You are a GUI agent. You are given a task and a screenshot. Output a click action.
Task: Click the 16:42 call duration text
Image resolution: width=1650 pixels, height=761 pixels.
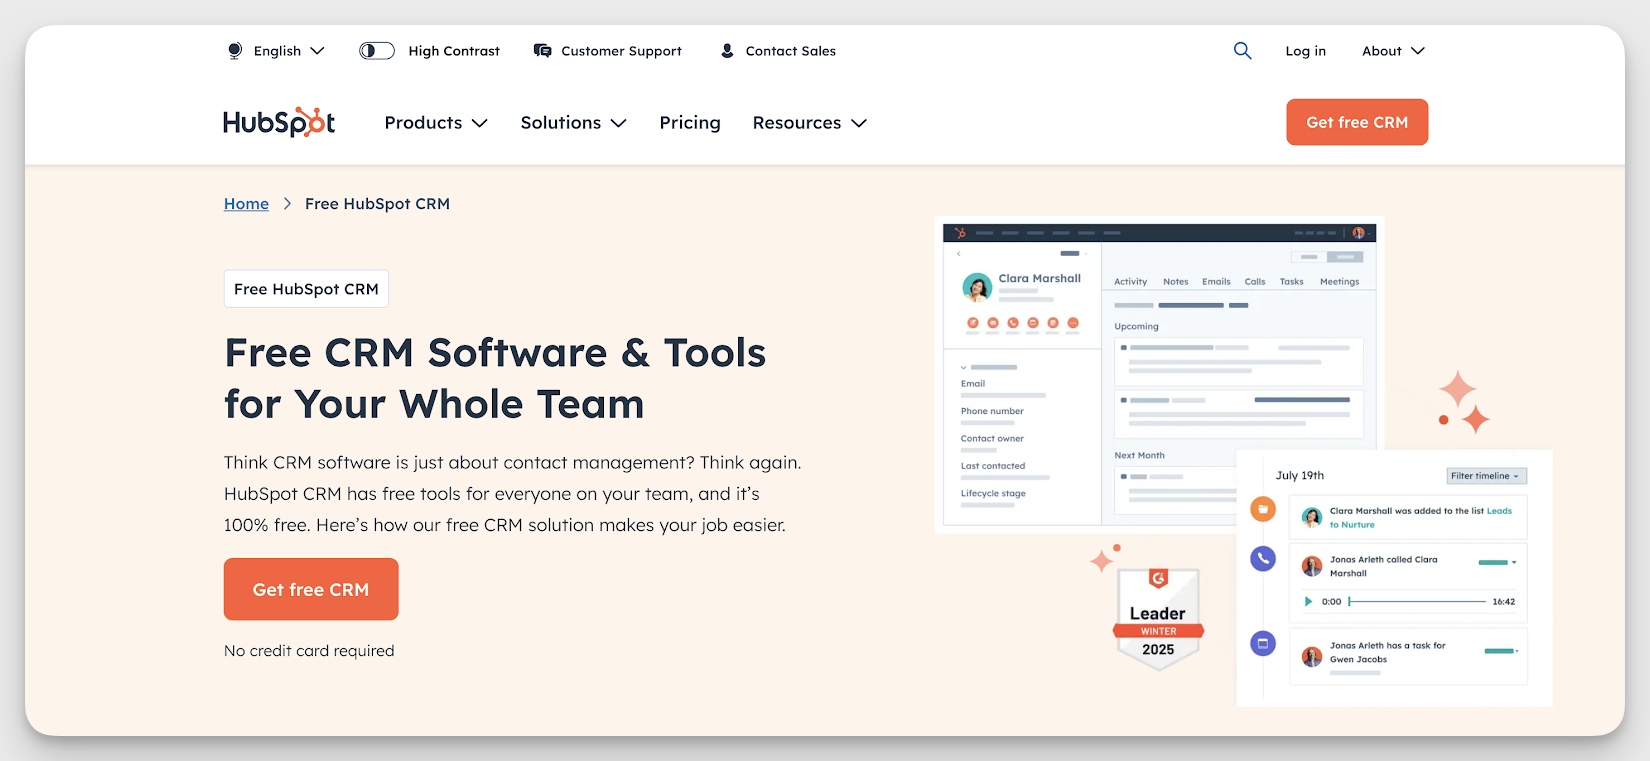click(1503, 602)
